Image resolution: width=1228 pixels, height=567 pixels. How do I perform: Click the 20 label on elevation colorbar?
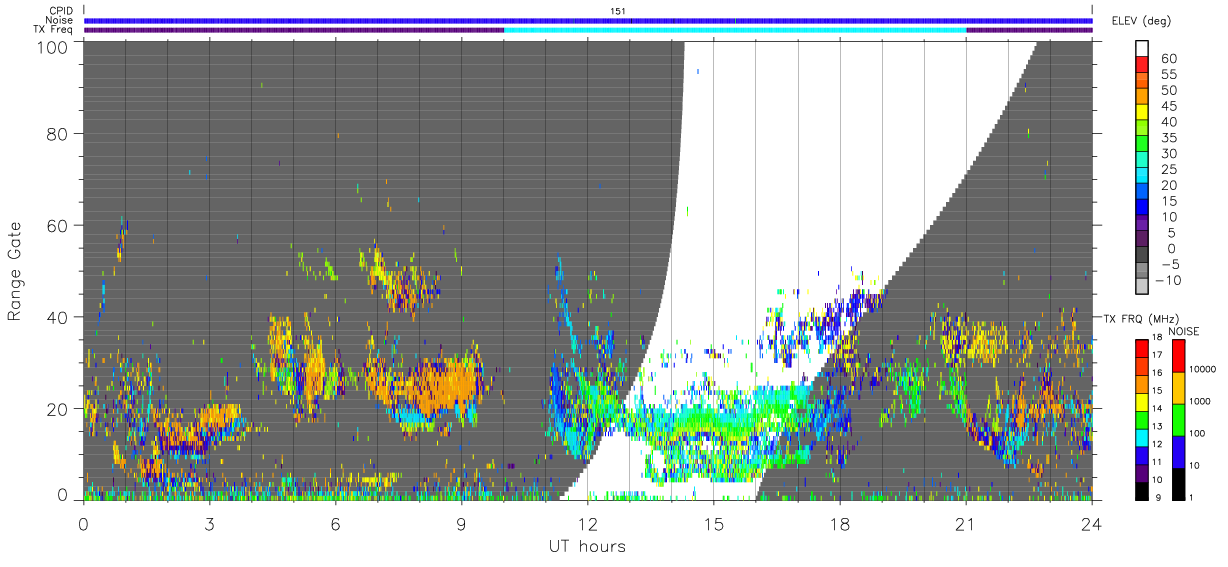(x=1169, y=185)
